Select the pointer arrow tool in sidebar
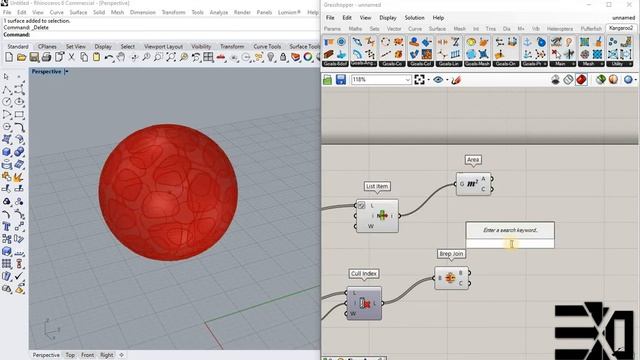The width and height of the screenshot is (640, 360). 6,77
